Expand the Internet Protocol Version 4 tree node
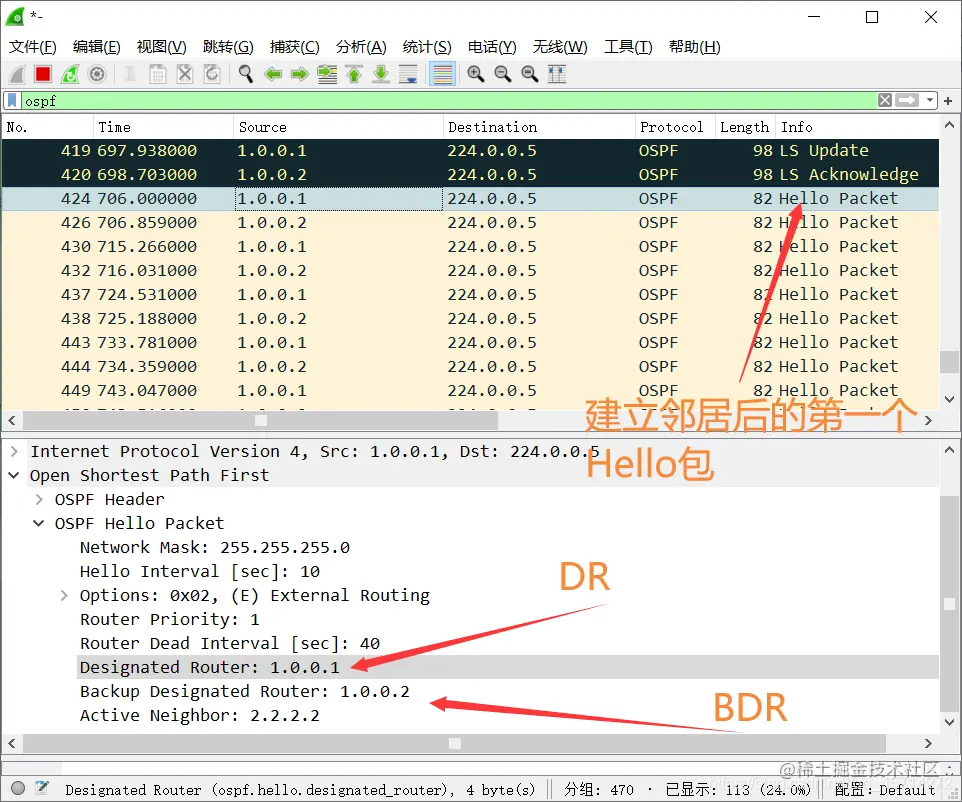This screenshot has height=802, width=962. point(14,452)
